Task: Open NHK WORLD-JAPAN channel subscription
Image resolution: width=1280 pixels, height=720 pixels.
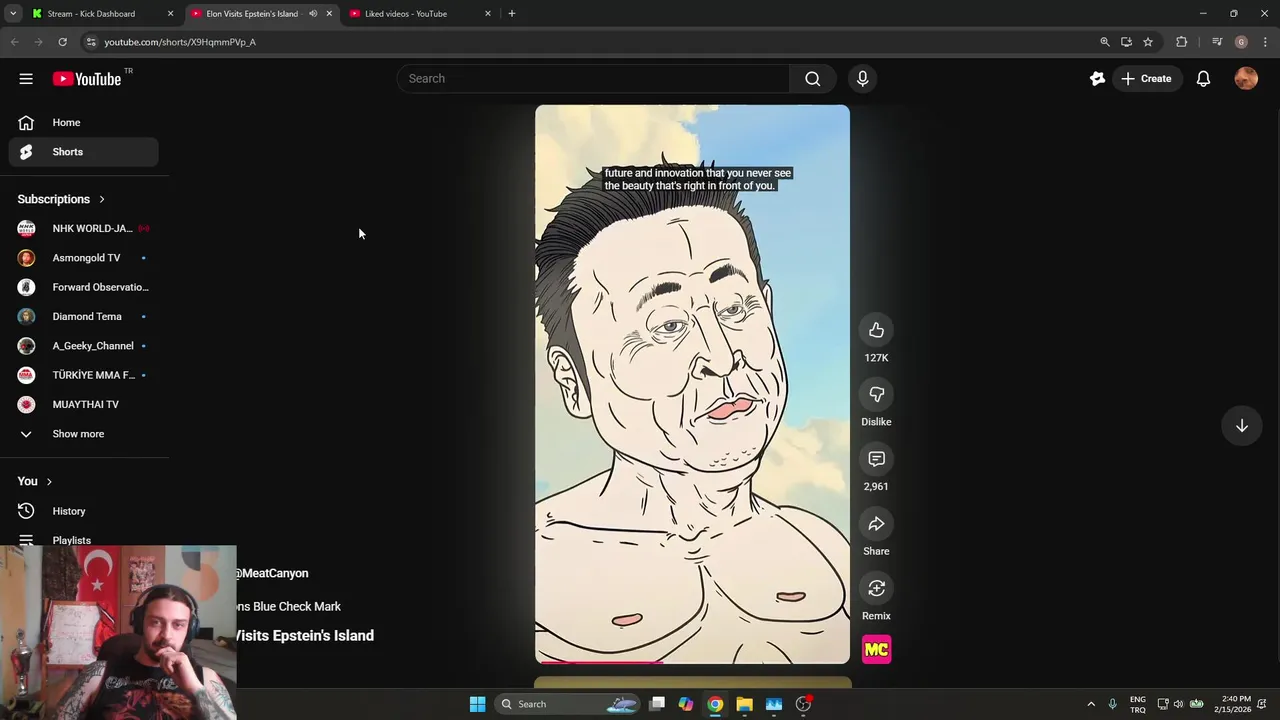Action: point(84,228)
